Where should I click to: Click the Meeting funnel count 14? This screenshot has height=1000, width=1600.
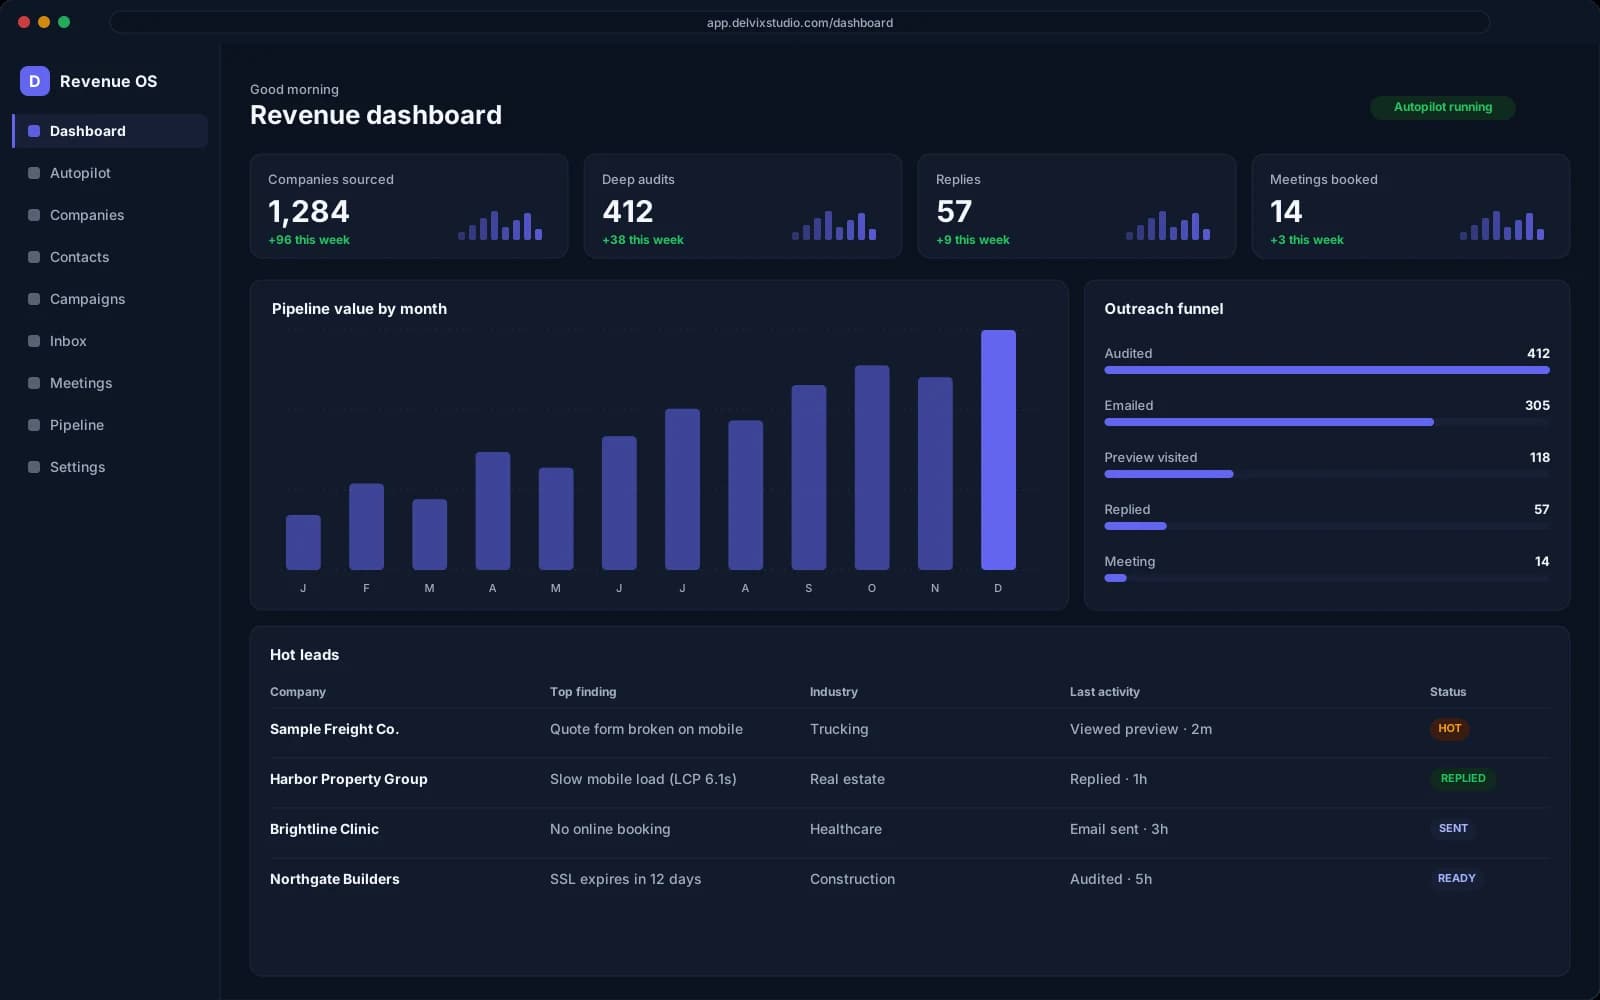(1542, 561)
